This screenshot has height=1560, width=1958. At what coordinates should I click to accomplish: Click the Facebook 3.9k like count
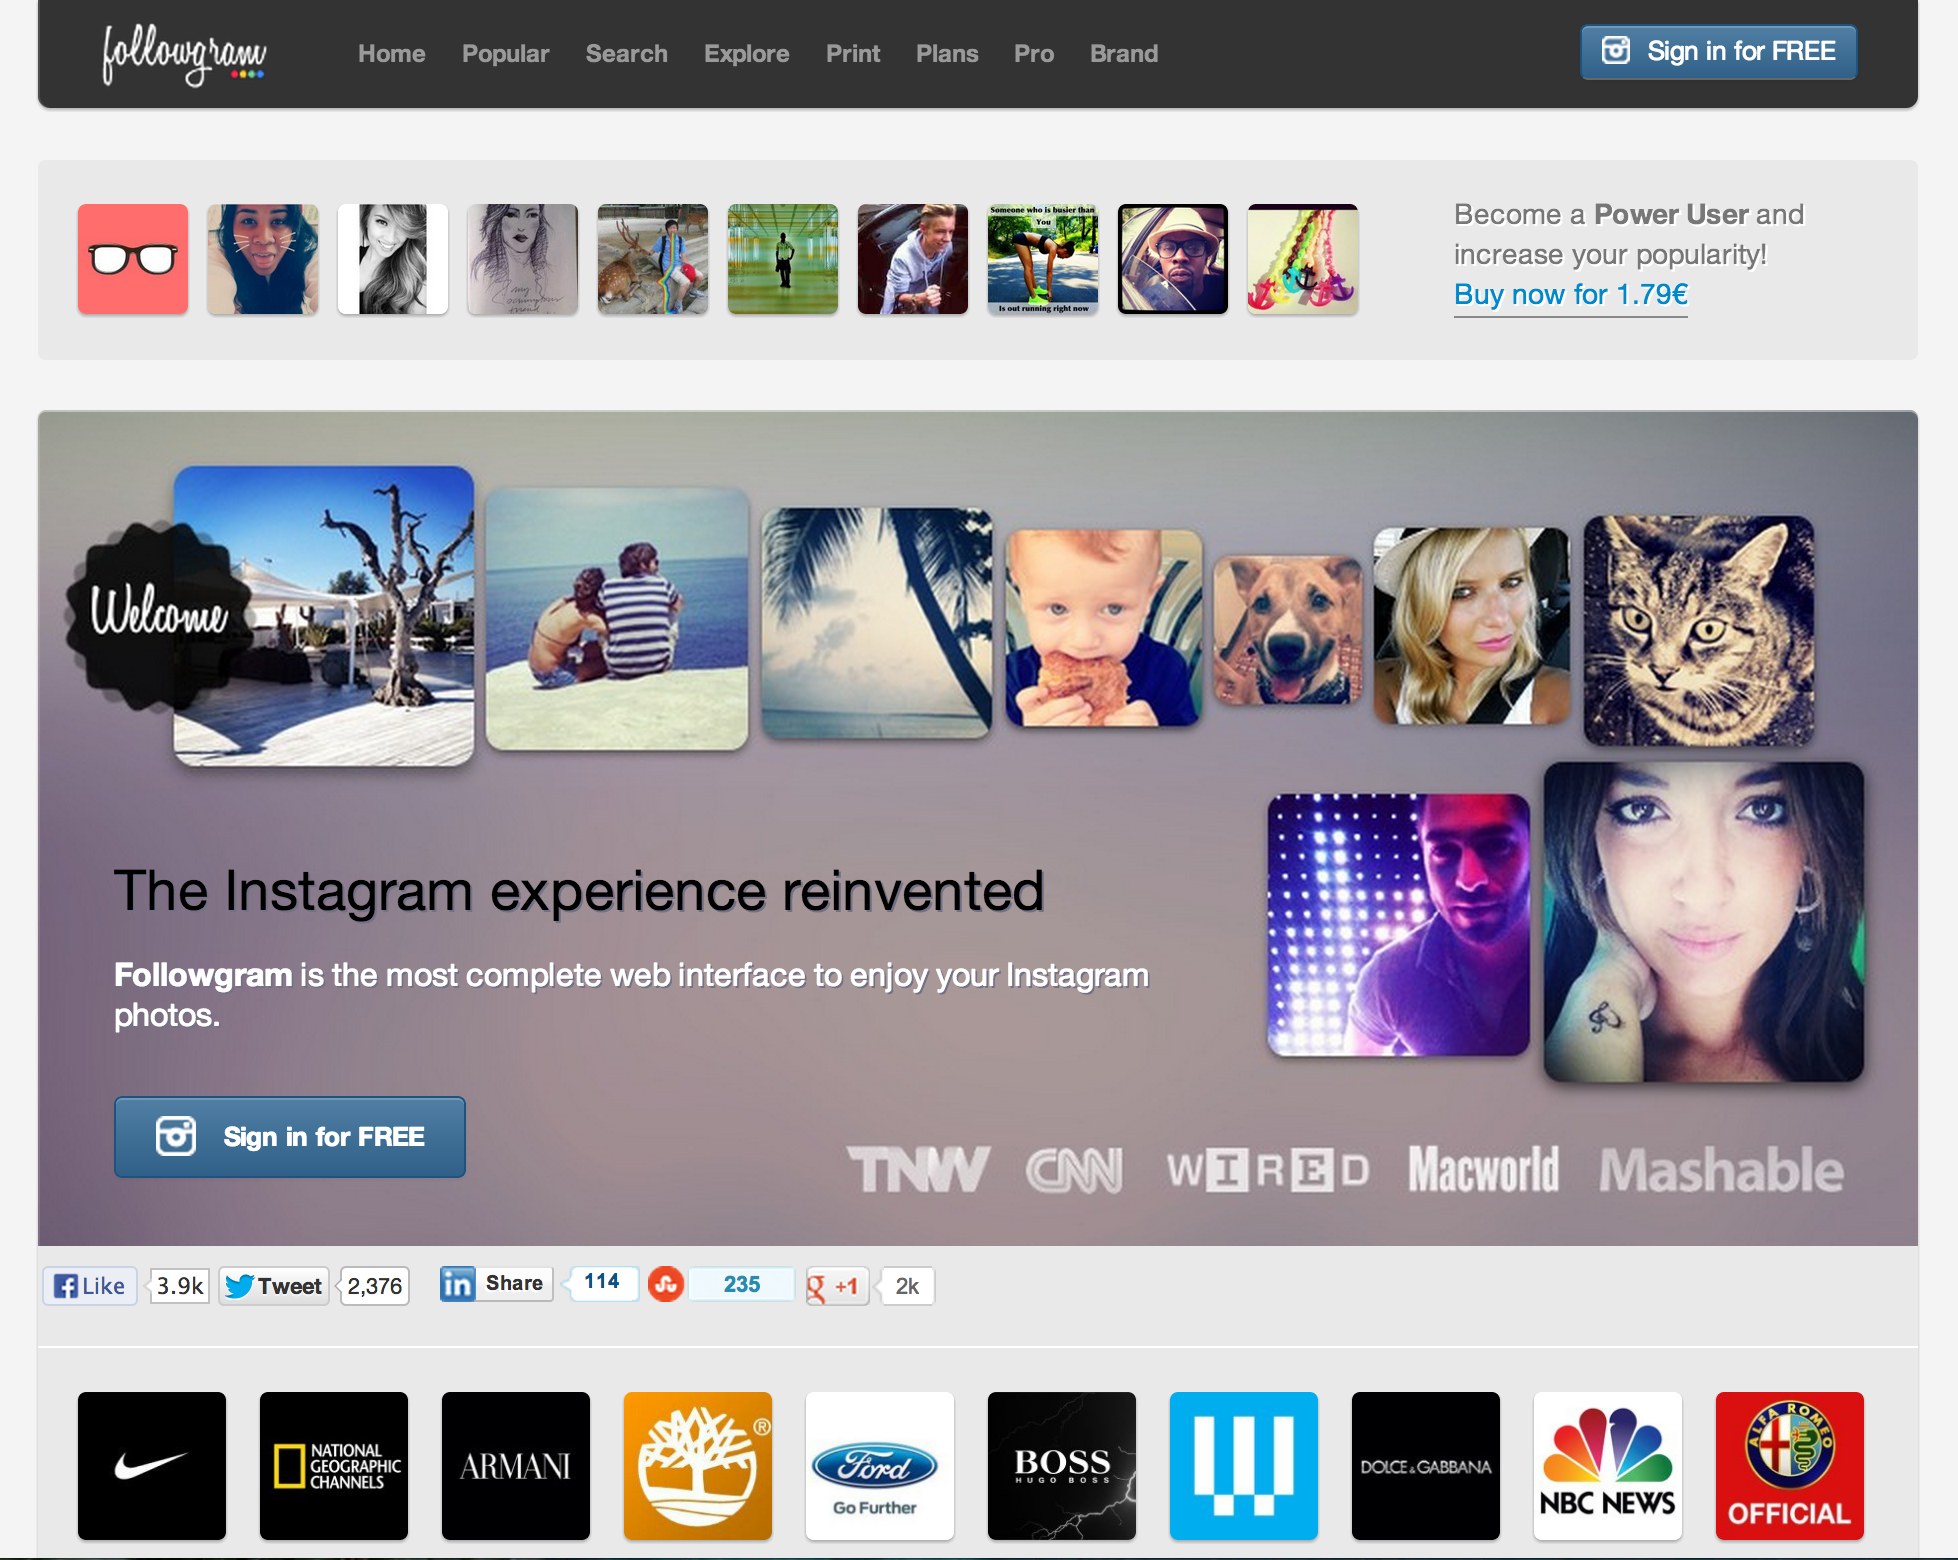(x=180, y=1286)
